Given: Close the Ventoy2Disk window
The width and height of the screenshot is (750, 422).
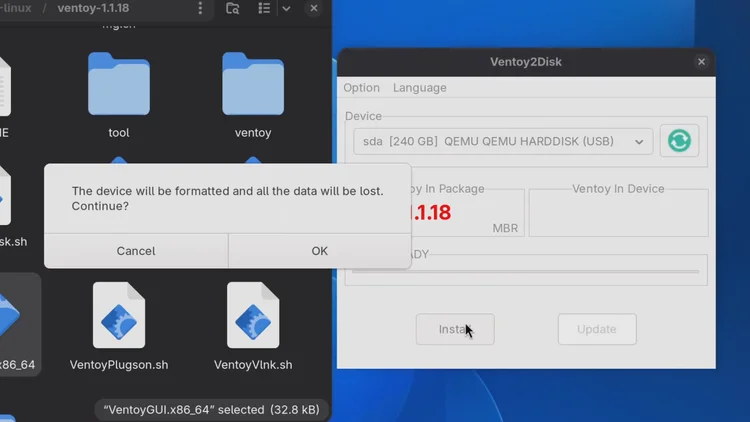Looking at the screenshot, I should click(701, 62).
